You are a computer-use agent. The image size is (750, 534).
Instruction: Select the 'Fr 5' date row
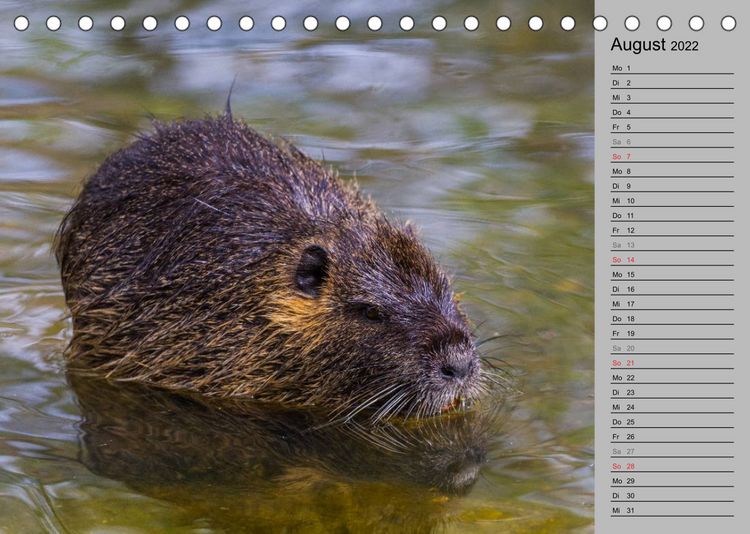tap(672, 127)
